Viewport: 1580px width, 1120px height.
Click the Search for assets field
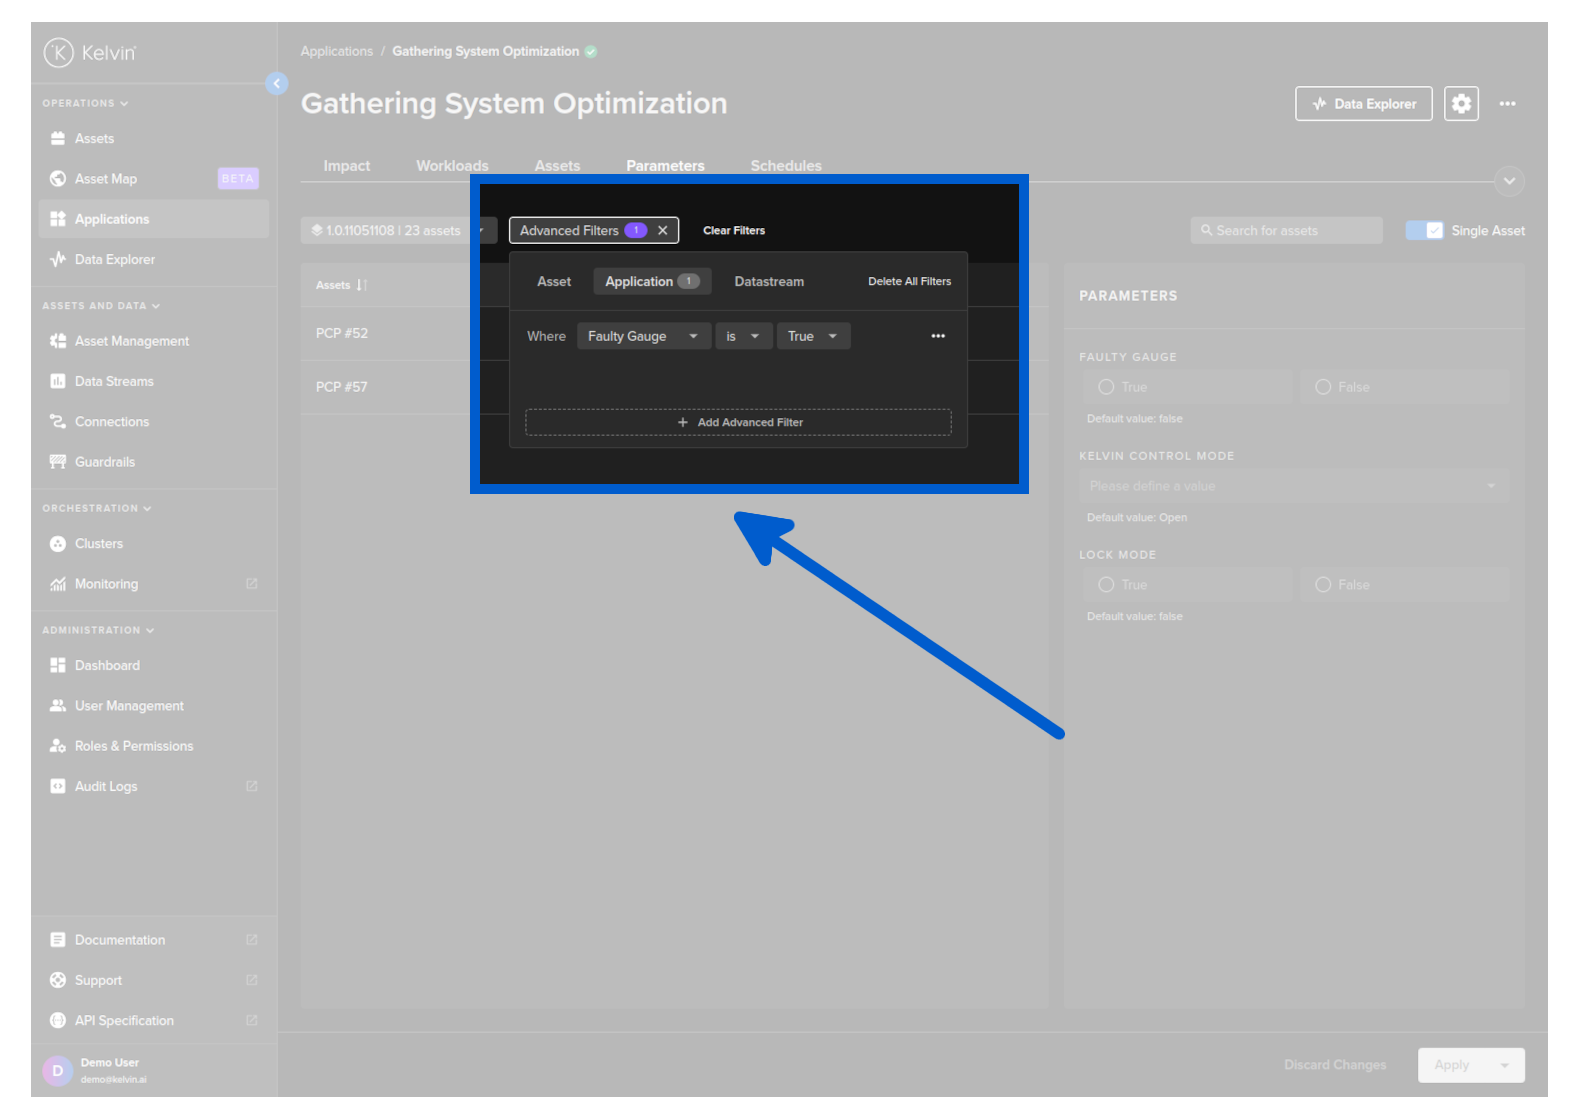[x=1286, y=231]
